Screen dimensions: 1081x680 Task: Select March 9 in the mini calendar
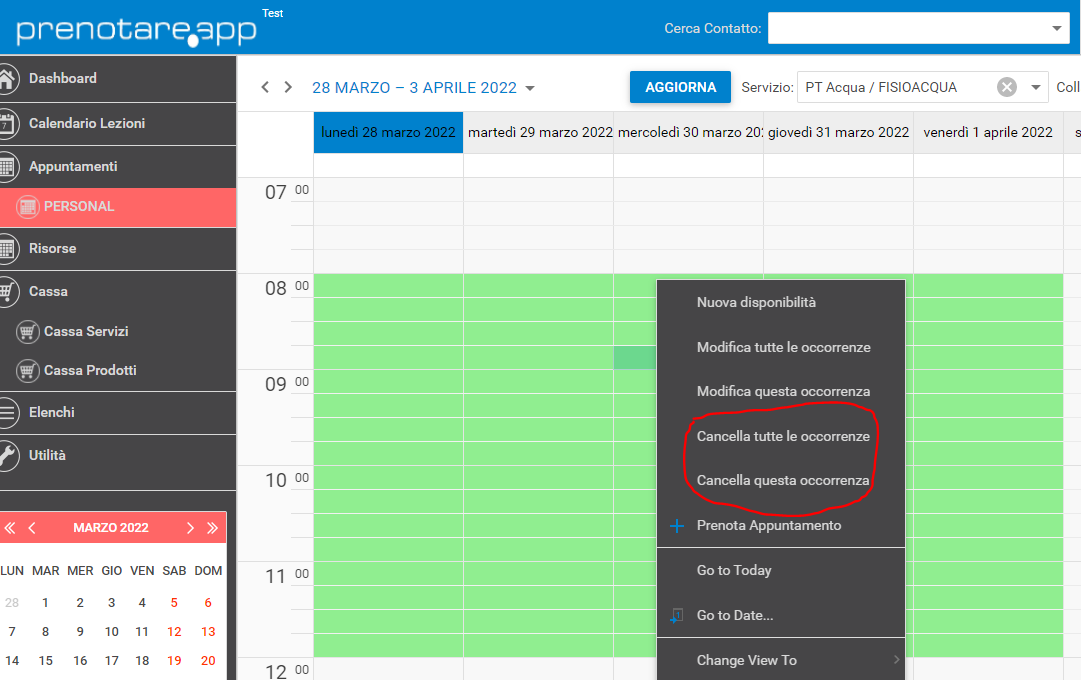(x=80, y=631)
